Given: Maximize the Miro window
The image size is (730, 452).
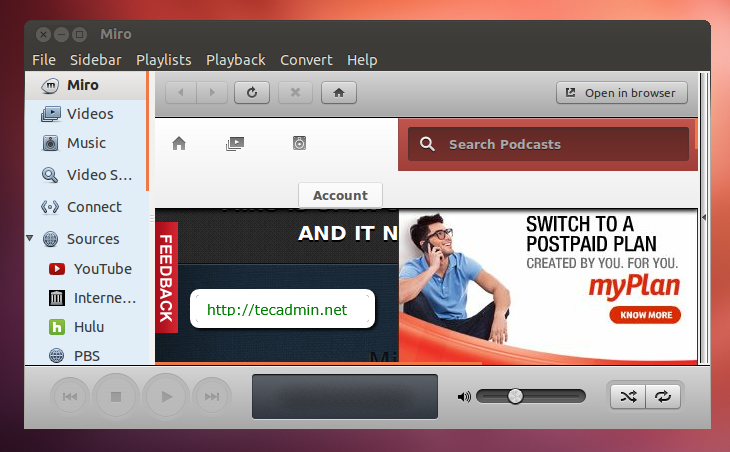Looking at the screenshot, I should 80,34.
